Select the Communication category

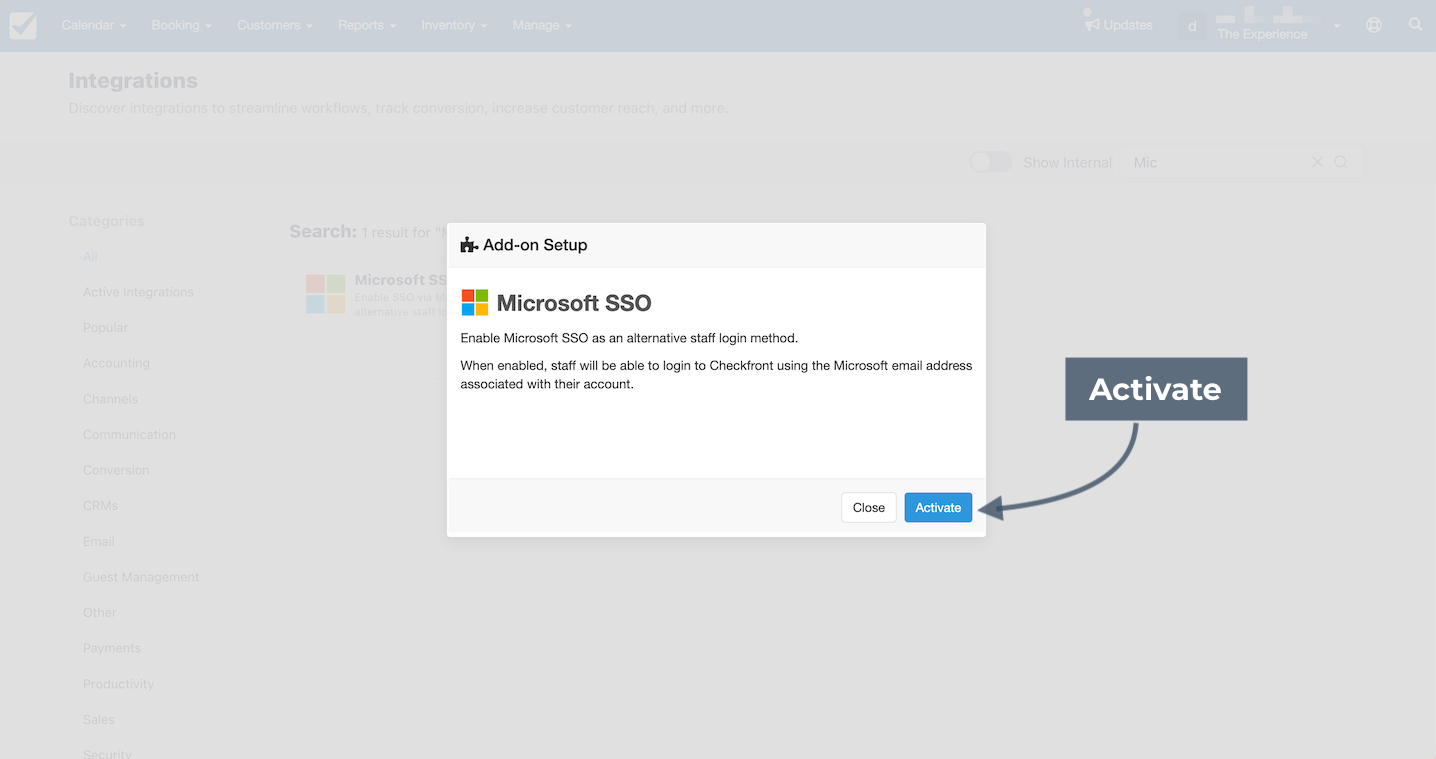pyautogui.click(x=129, y=435)
